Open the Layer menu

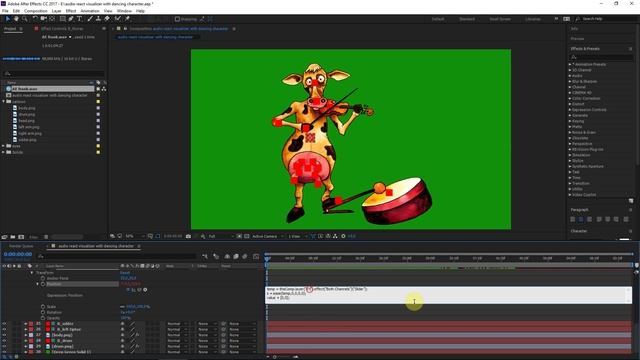(x=56, y=11)
